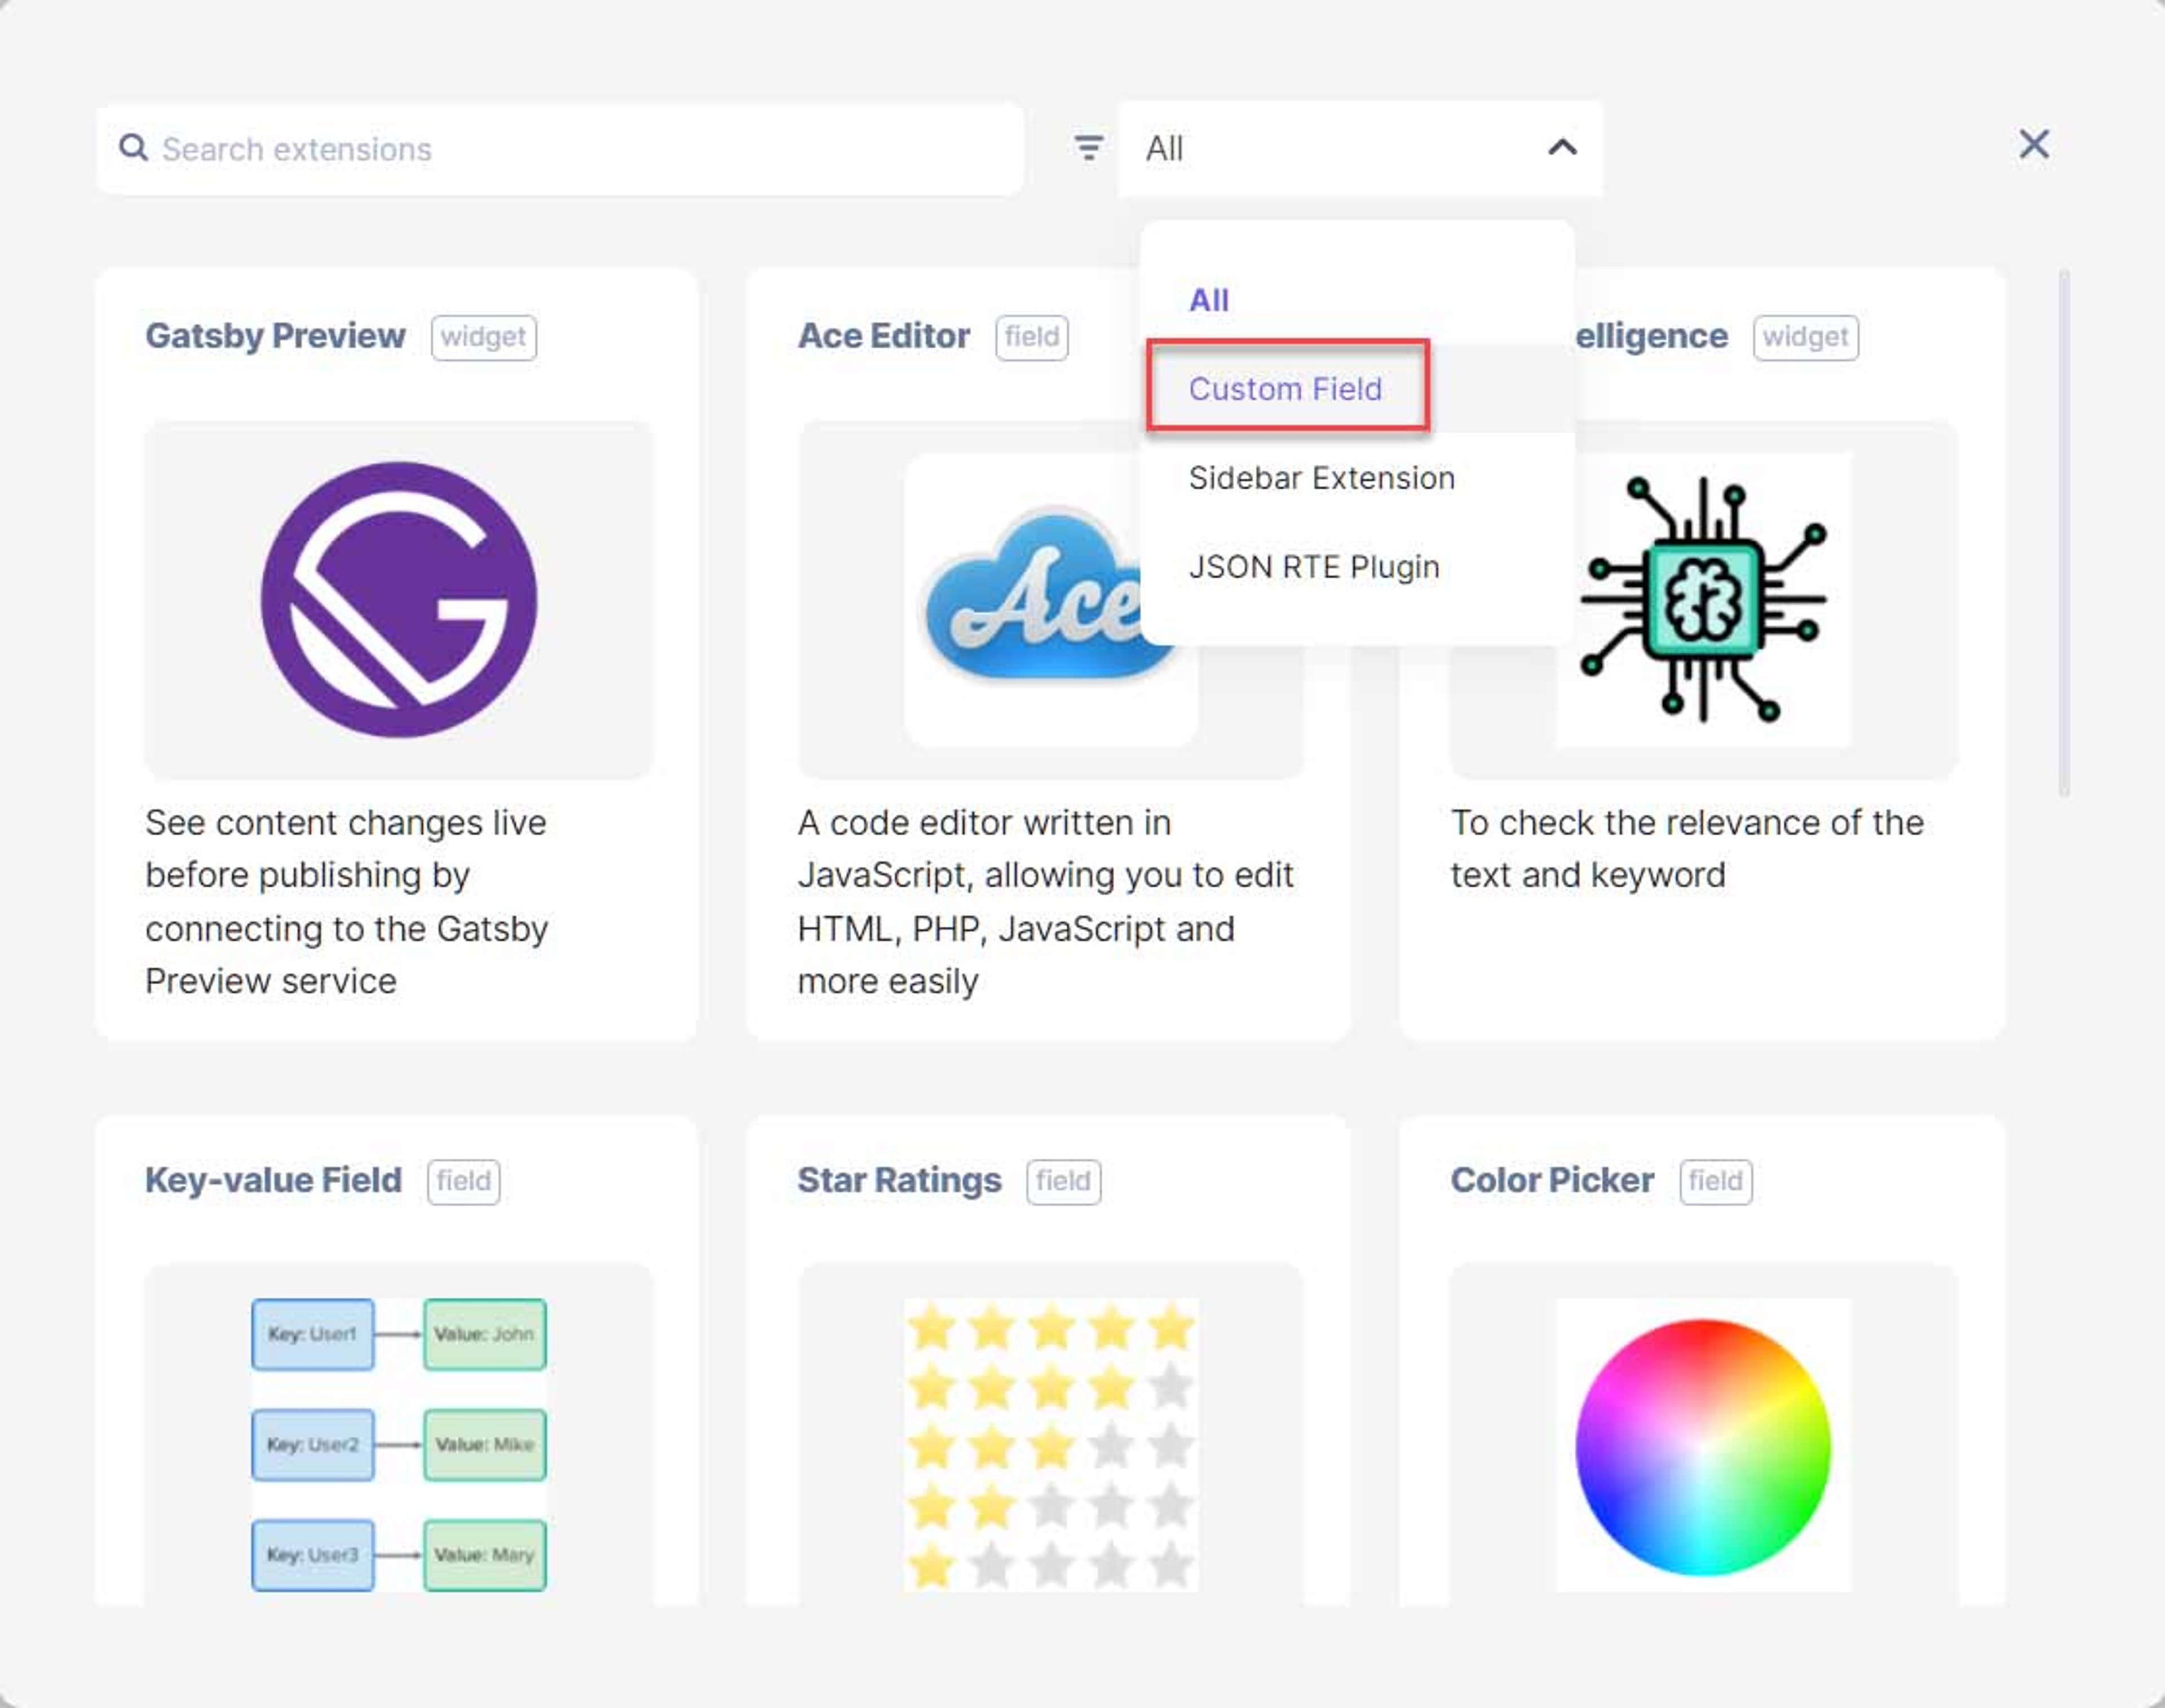
Task: Close the extensions dialog with X
Action: coord(2034,145)
